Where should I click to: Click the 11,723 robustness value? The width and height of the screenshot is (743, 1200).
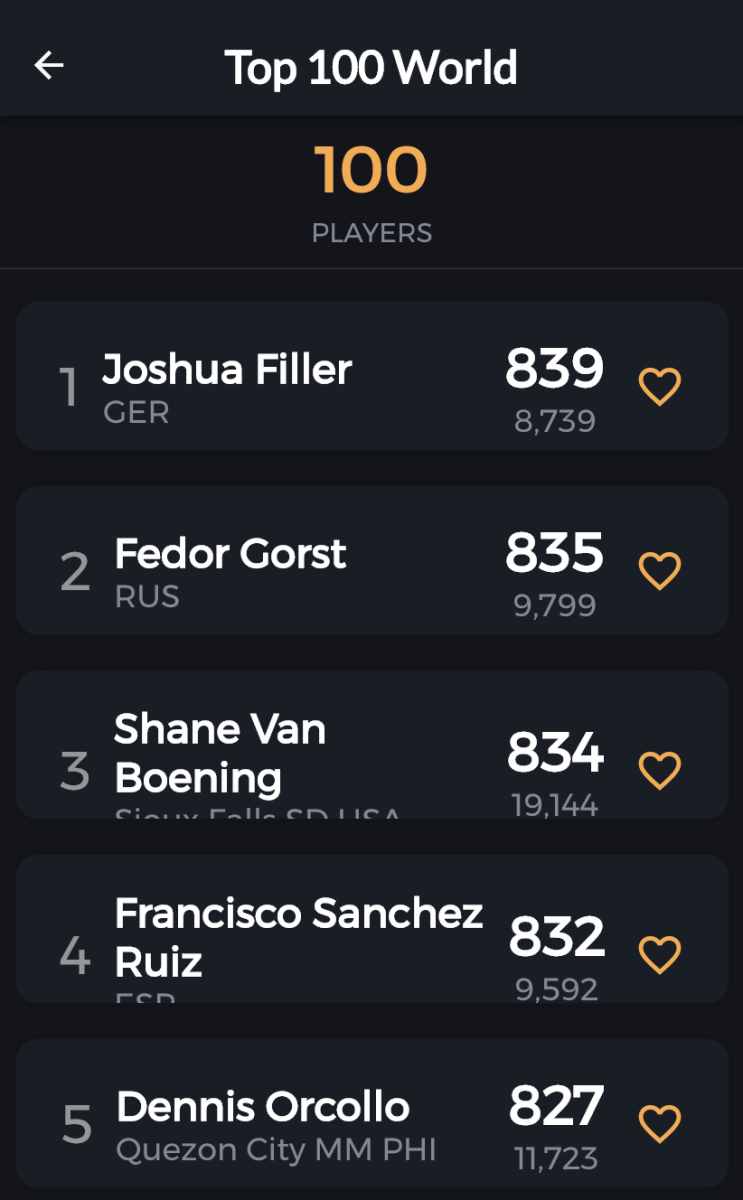[556, 1159]
